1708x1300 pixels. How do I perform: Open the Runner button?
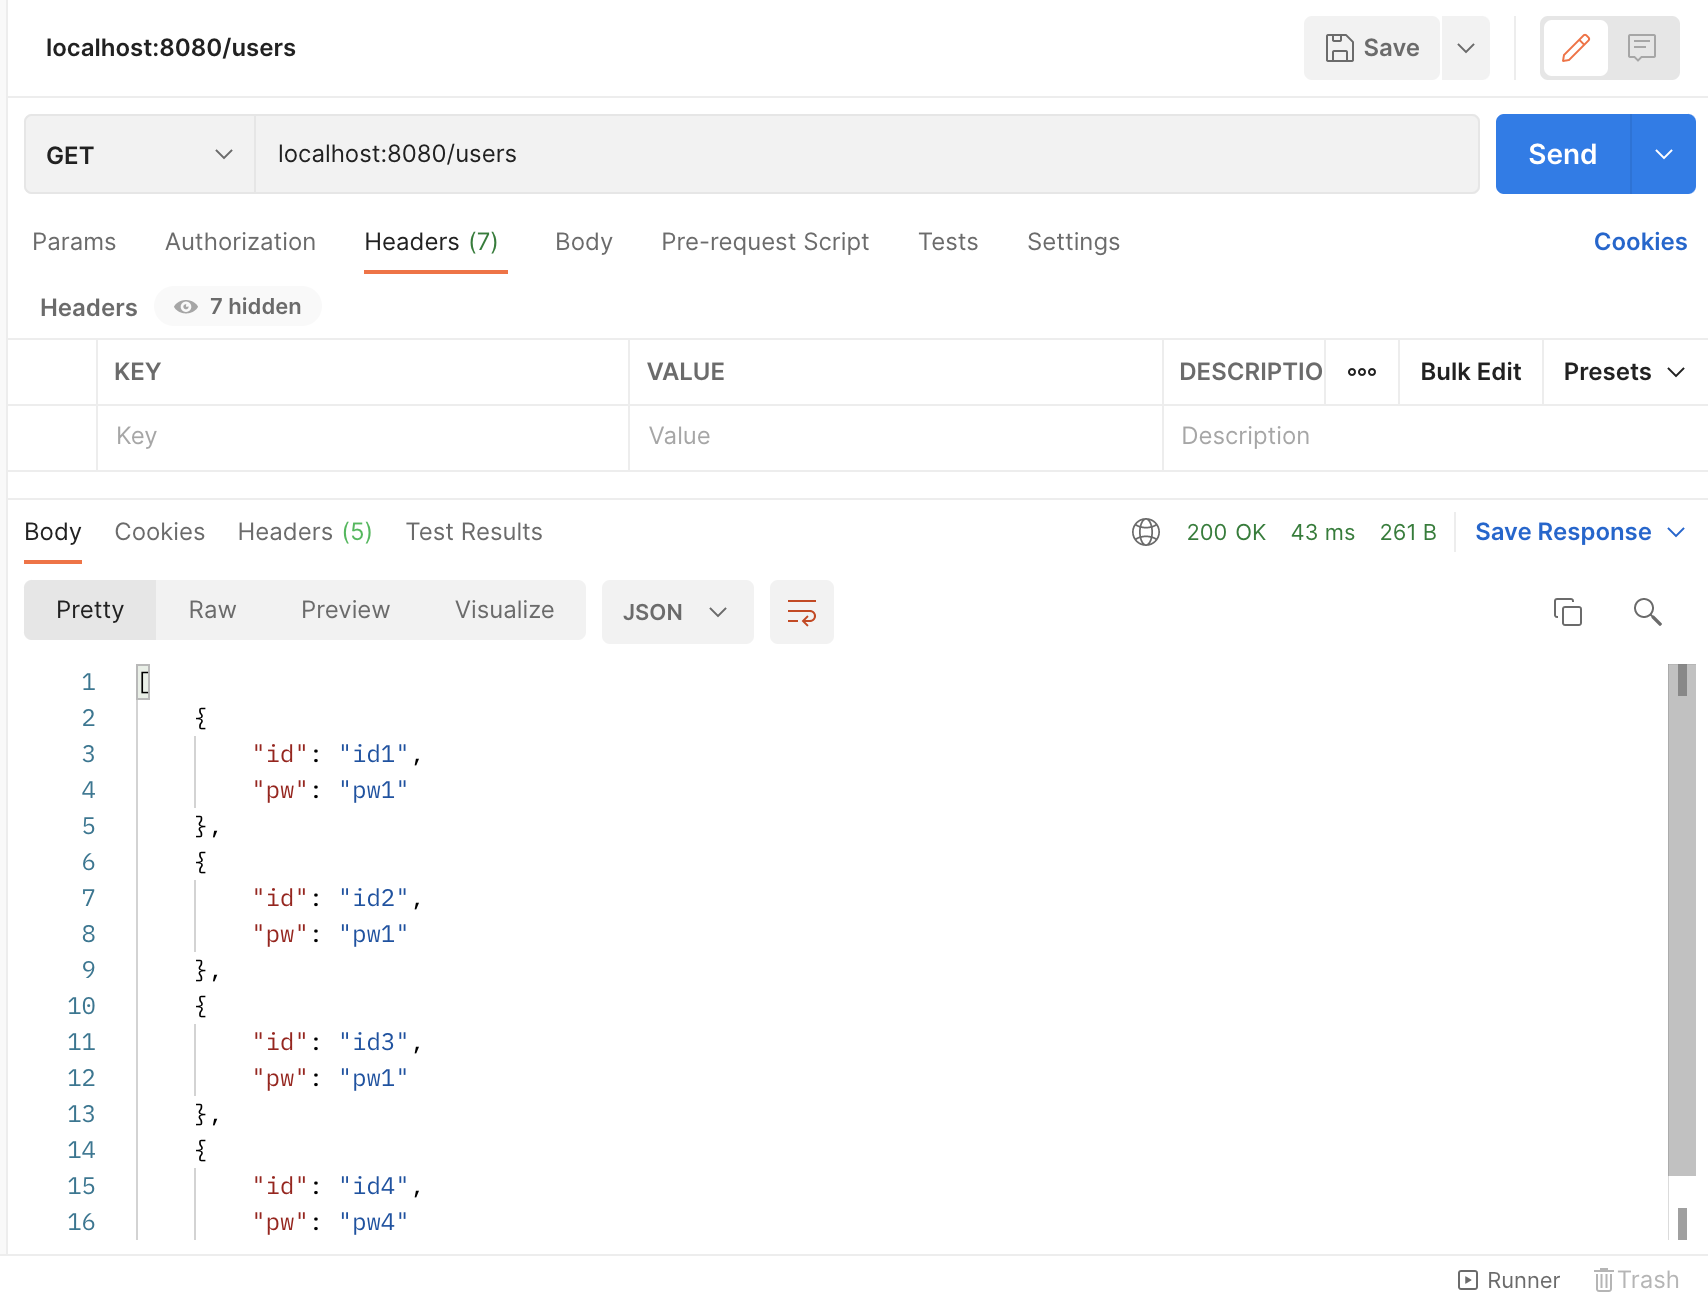coord(1509,1280)
